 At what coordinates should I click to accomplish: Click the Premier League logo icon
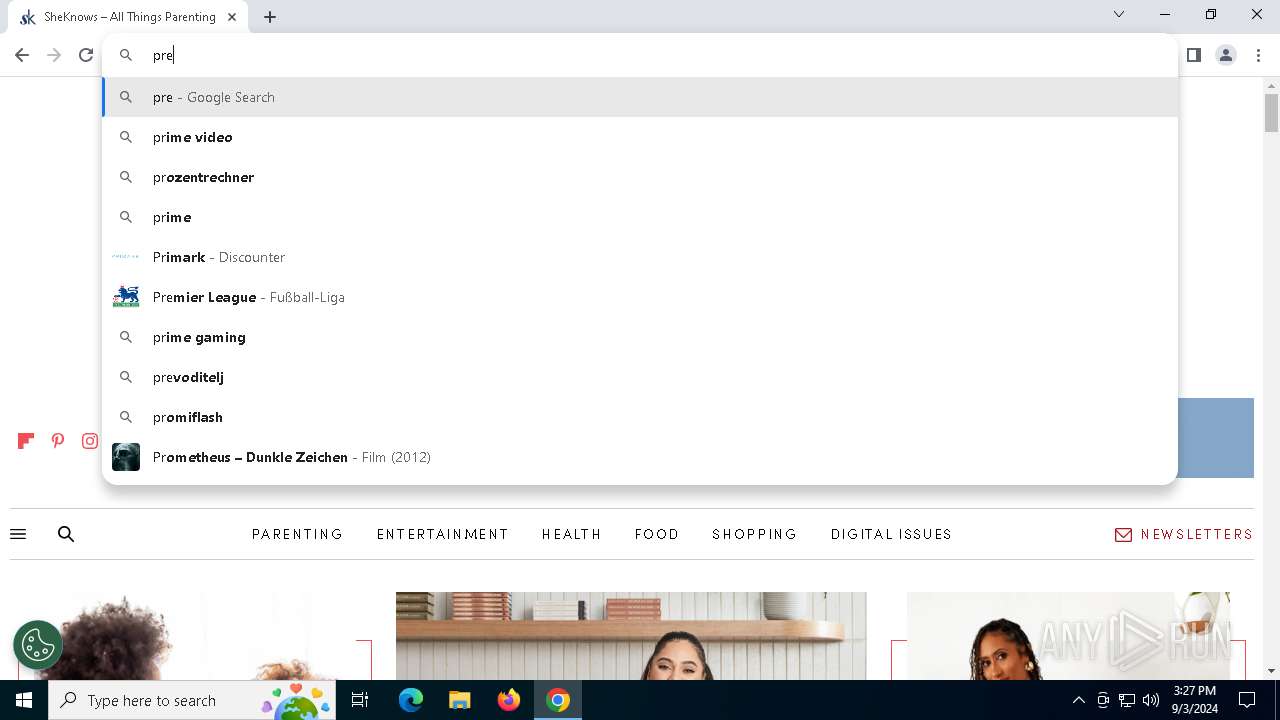[126, 297]
